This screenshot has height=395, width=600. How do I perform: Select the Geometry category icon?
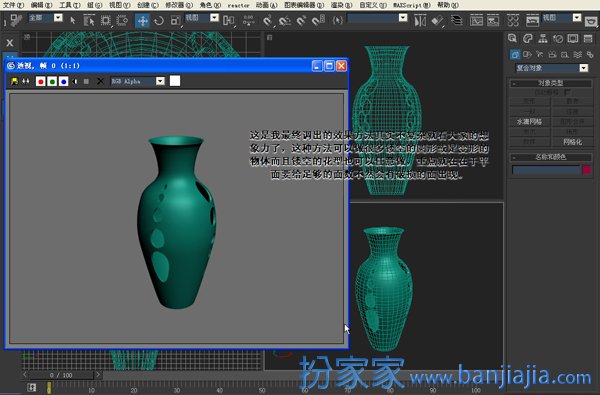tap(515, 54)
